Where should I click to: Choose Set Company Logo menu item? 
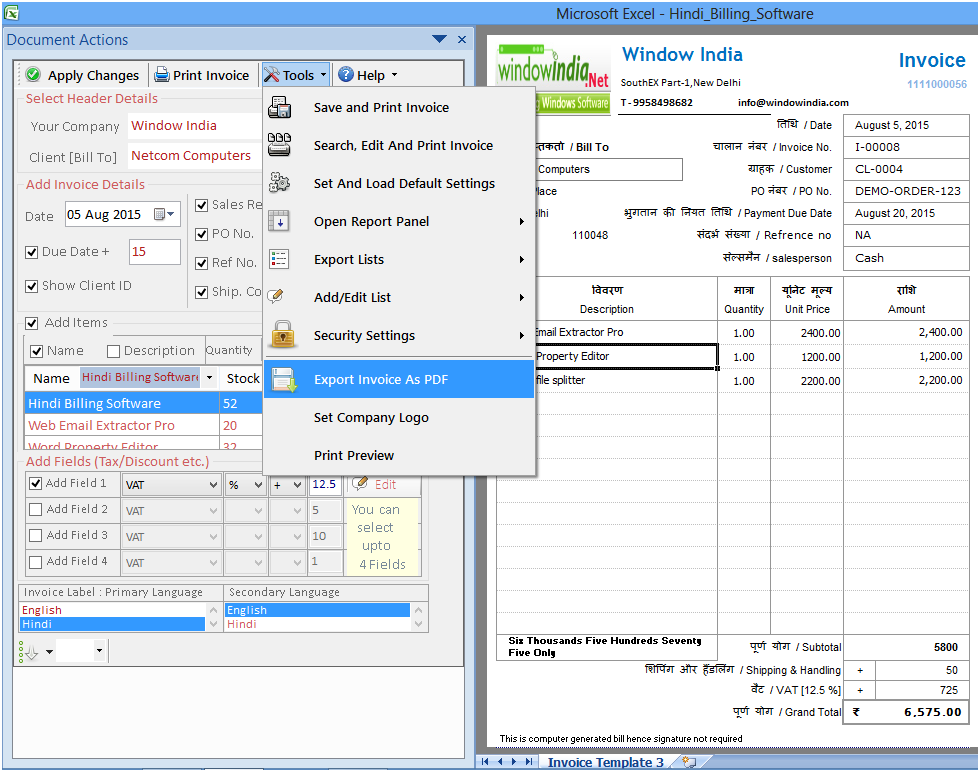(x=399, y=417)
